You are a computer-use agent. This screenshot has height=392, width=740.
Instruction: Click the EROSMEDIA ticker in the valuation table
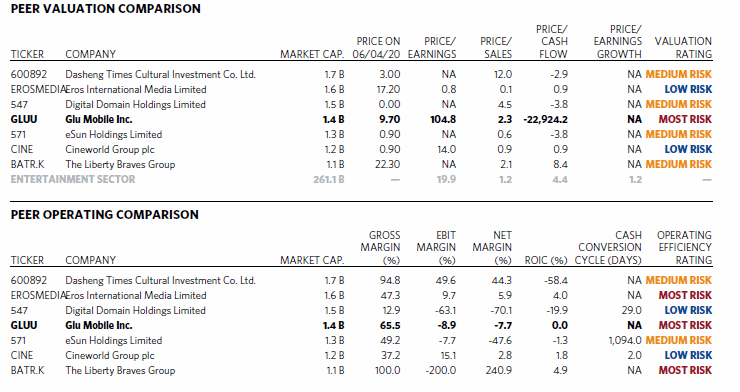[38, 90]
